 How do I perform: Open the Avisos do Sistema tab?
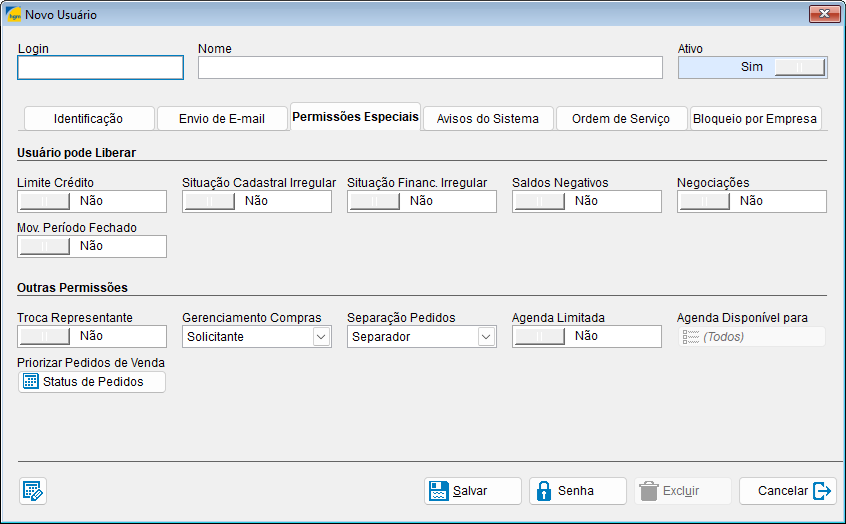[487, 118]
